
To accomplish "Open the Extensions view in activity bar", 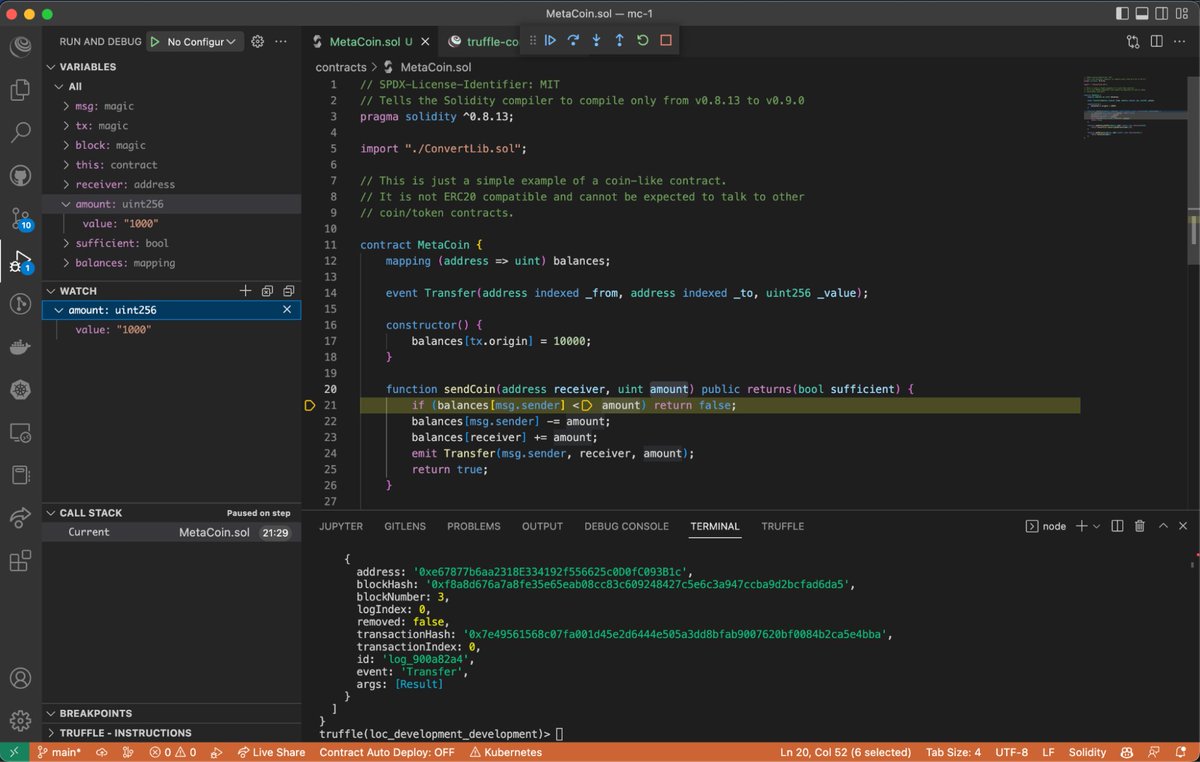I will 20,561.
